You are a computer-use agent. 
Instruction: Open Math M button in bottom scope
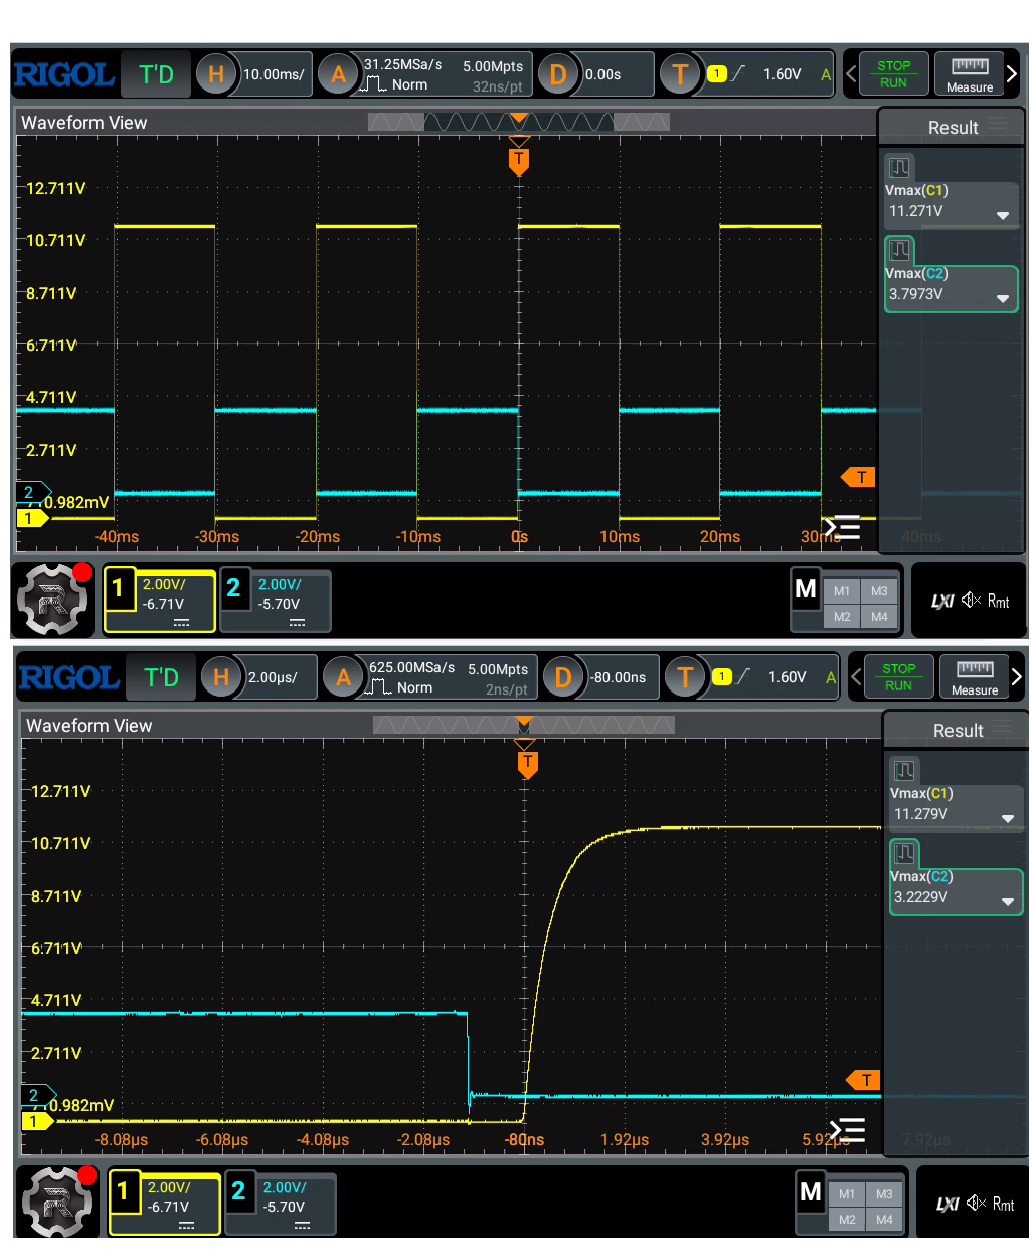(x=811, y=1192)
